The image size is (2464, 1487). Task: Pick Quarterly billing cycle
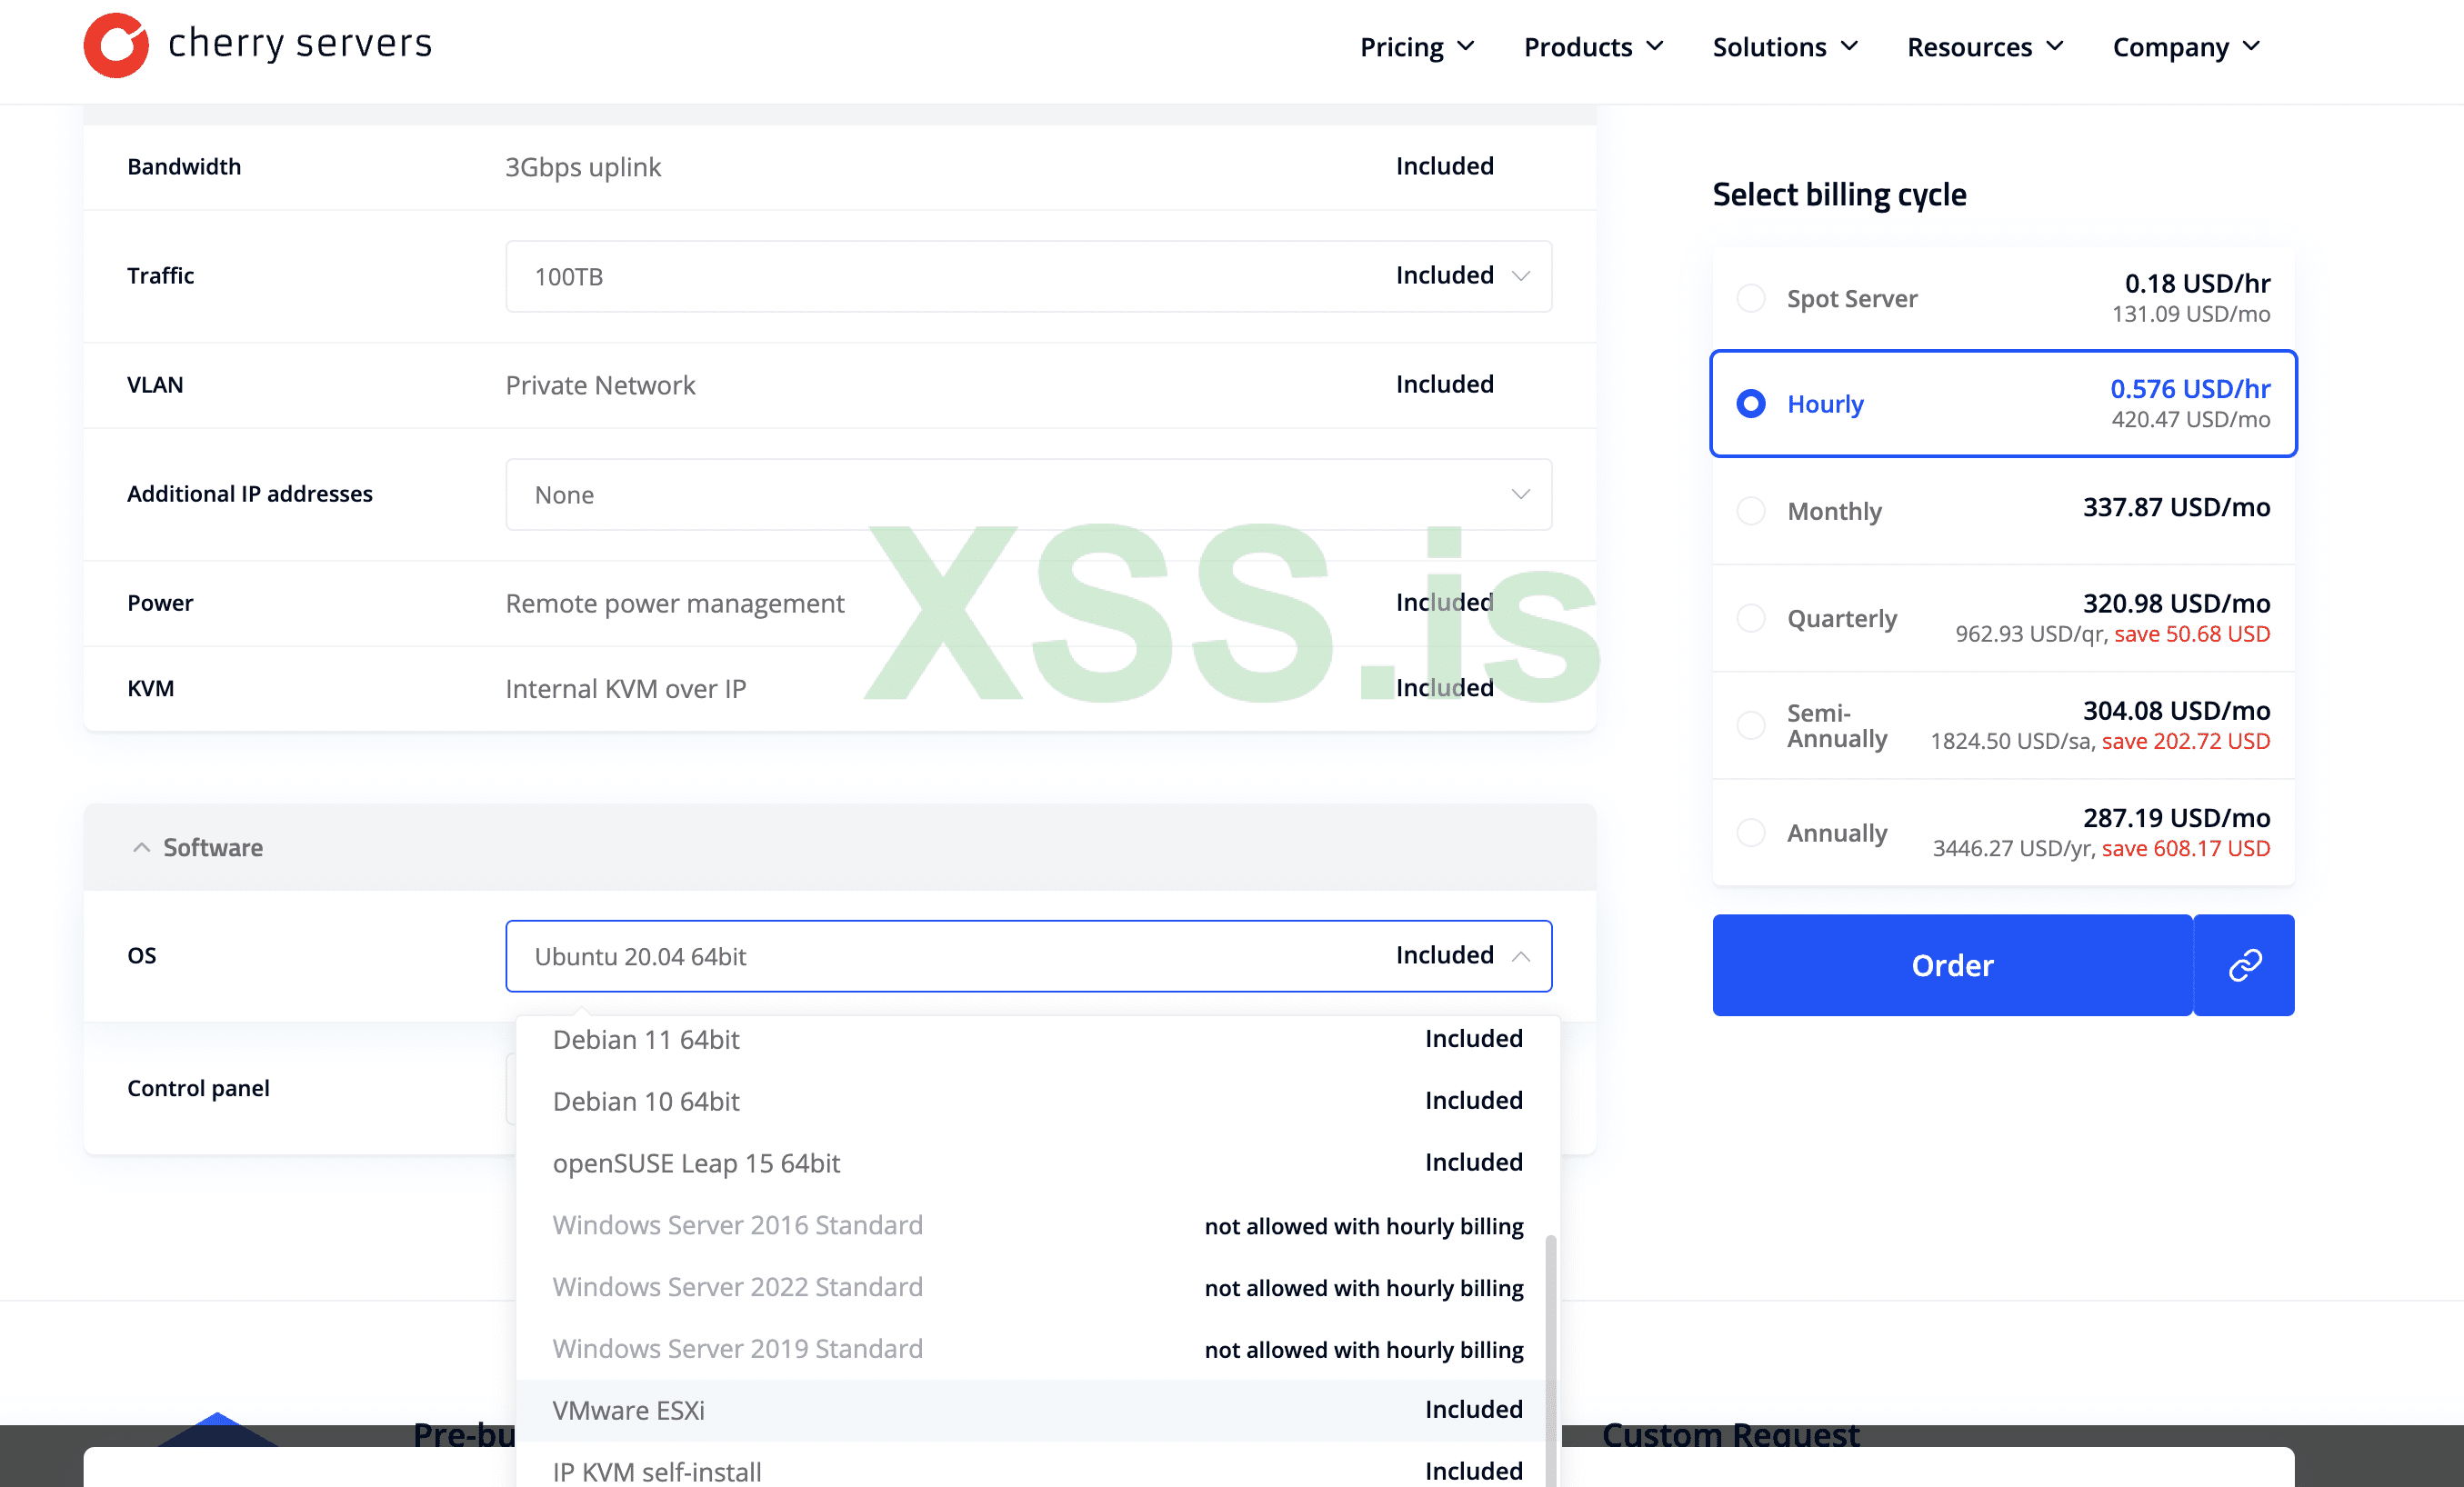[1750, 618]
